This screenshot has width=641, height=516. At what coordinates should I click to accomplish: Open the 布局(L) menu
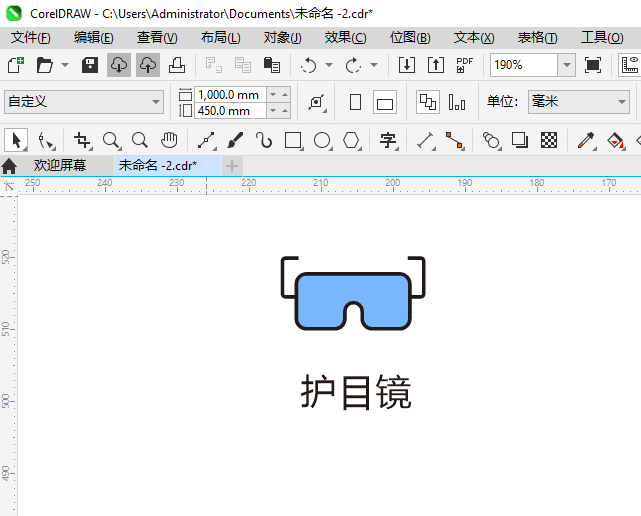[221, 38]
